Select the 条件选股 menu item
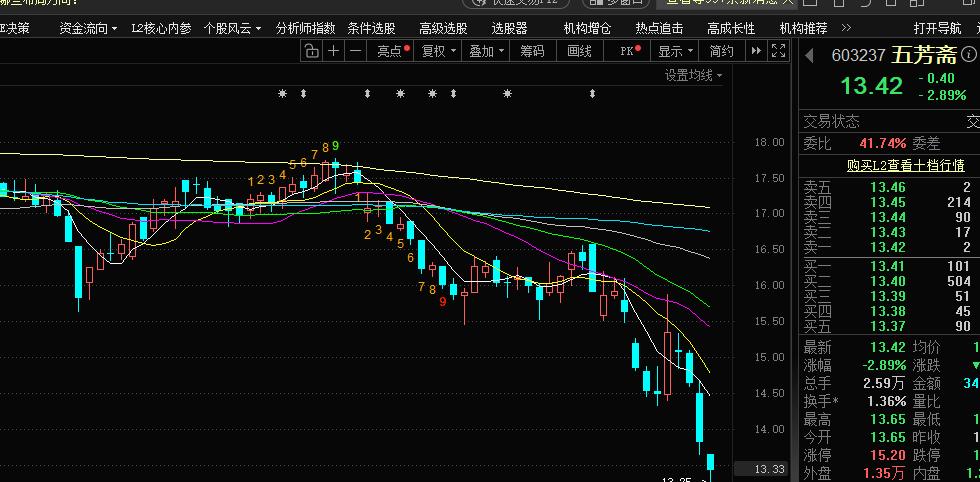 coord(372,28)
